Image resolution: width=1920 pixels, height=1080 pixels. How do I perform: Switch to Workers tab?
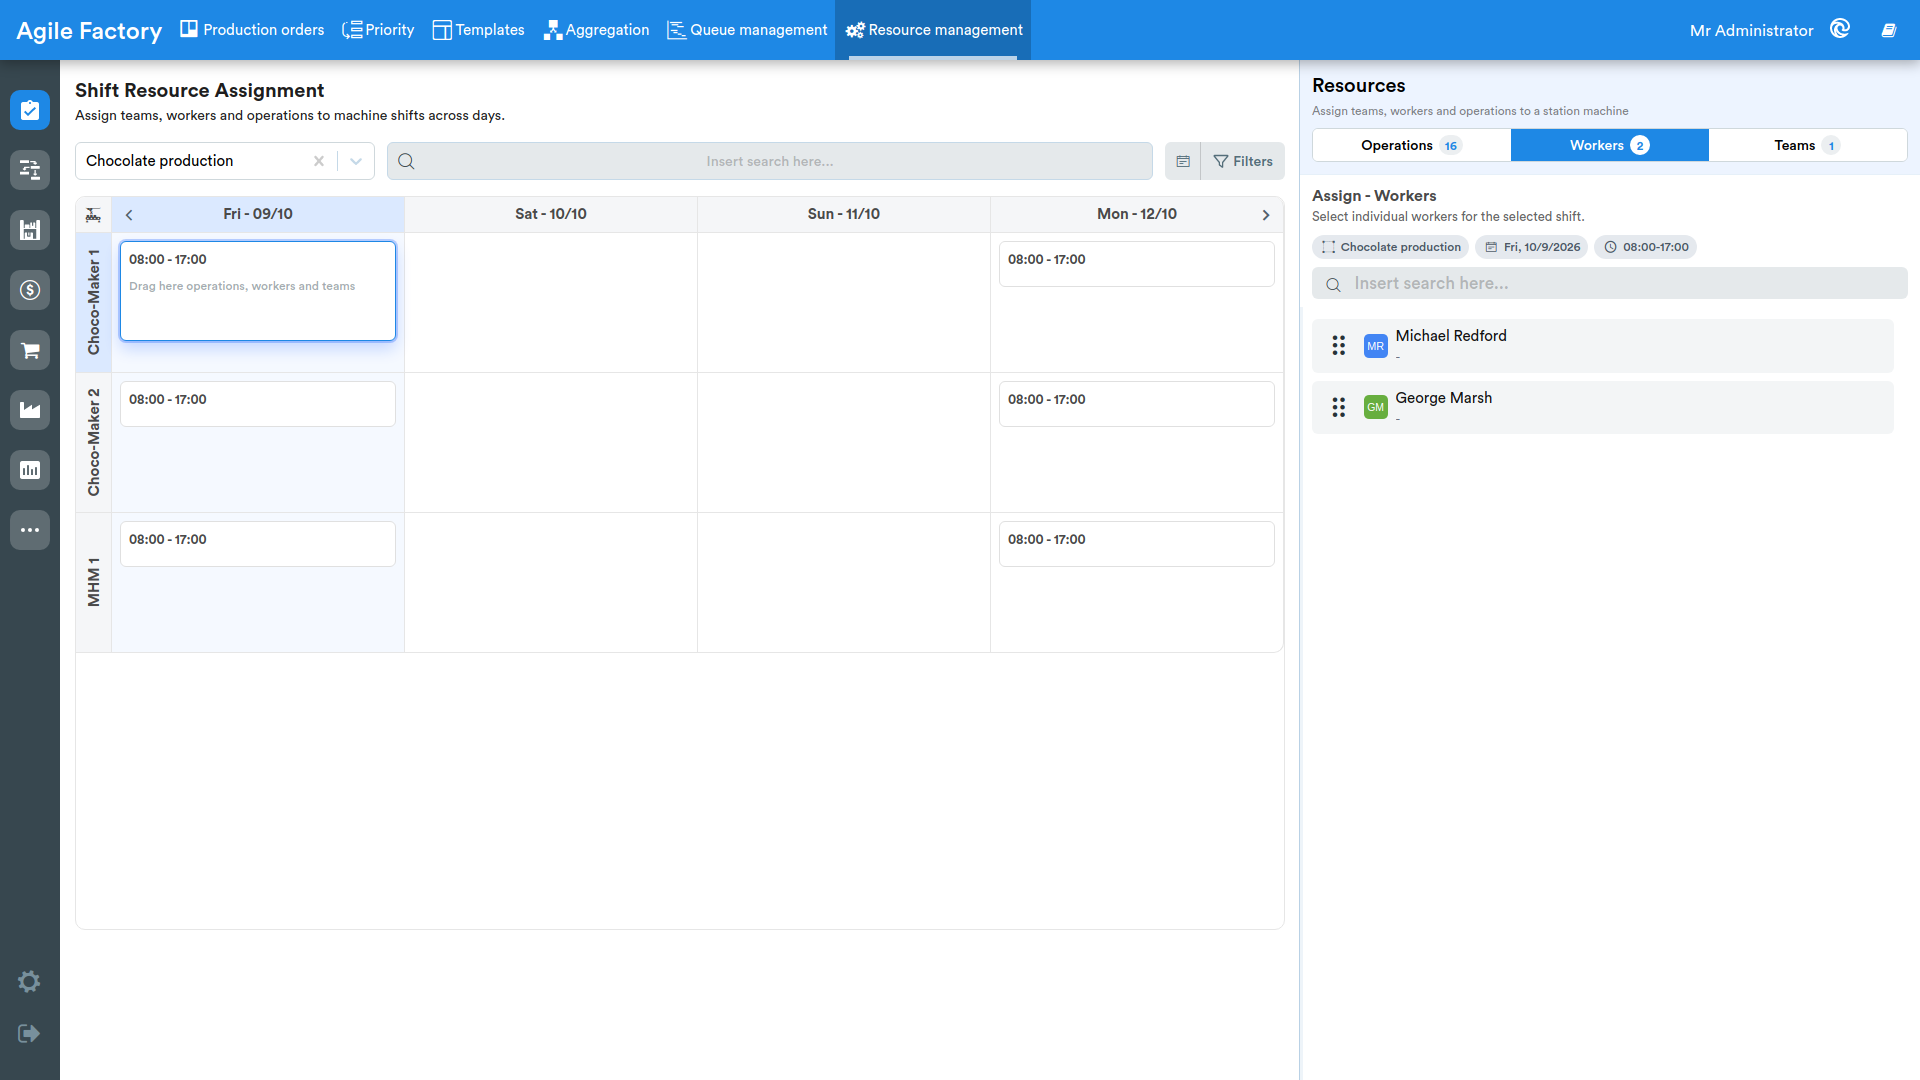(1609, 145)
